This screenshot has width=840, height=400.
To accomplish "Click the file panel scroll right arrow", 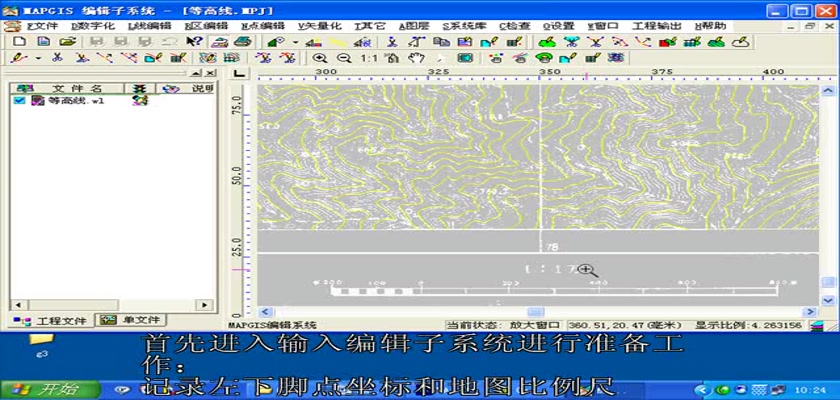I will [204, 305].
